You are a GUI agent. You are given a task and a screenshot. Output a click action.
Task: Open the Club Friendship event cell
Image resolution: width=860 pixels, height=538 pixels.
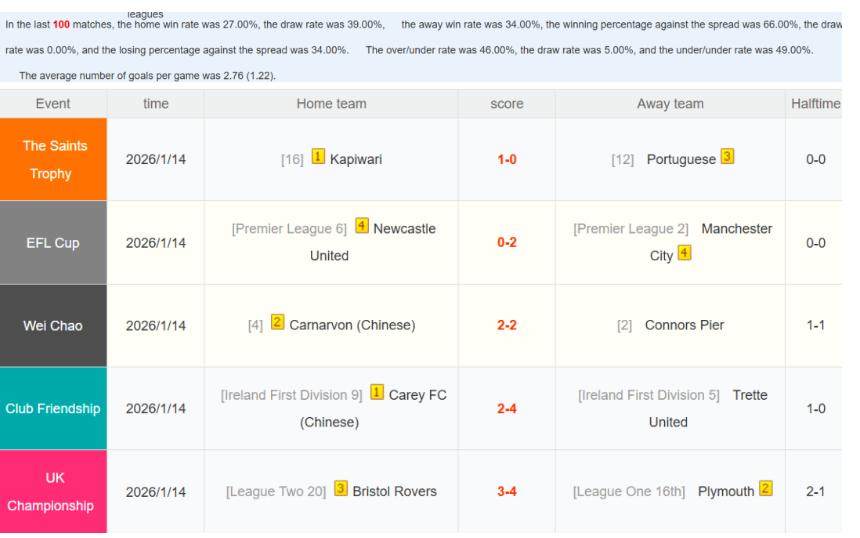click(53, 409)
